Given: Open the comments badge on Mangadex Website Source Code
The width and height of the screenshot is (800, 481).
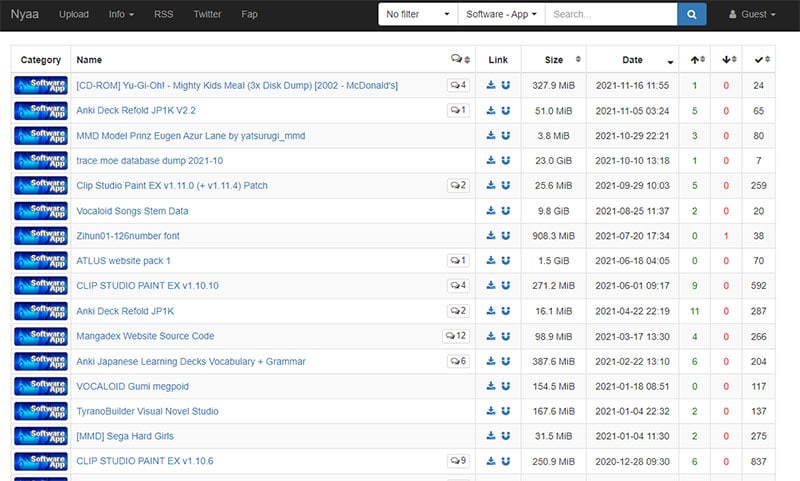Looking at the screenshot, I should (456, 336).
